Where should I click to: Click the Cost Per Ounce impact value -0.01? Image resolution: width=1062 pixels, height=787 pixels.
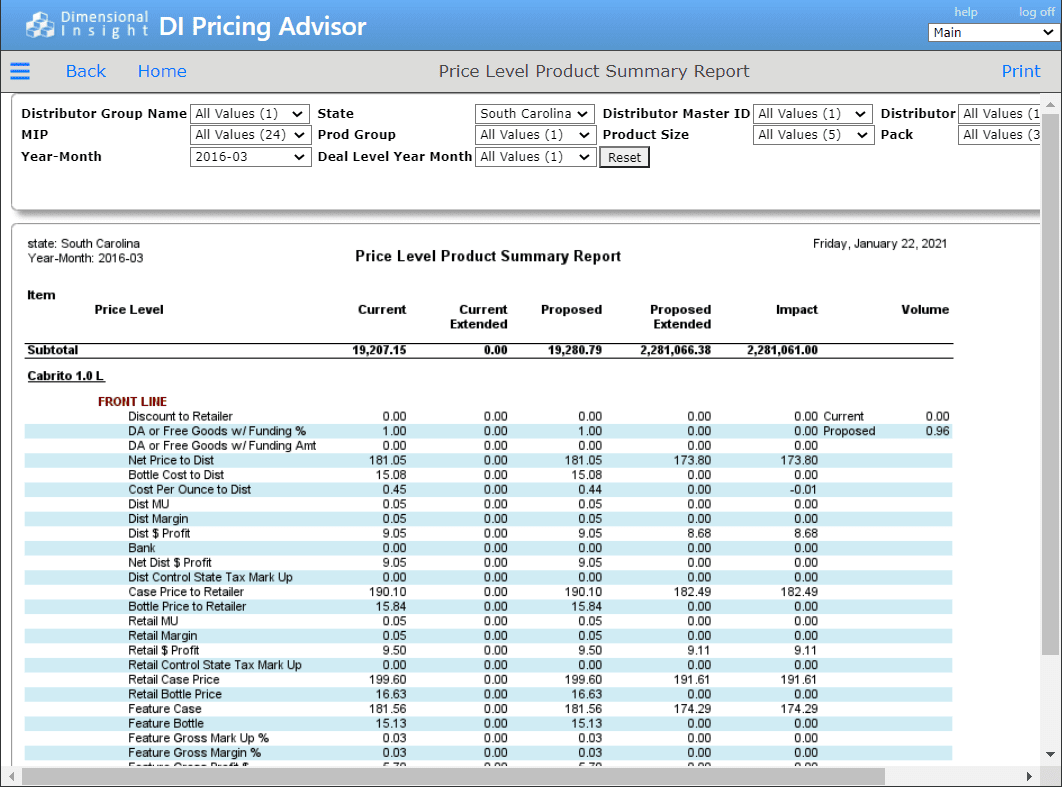tap(804, 490)
